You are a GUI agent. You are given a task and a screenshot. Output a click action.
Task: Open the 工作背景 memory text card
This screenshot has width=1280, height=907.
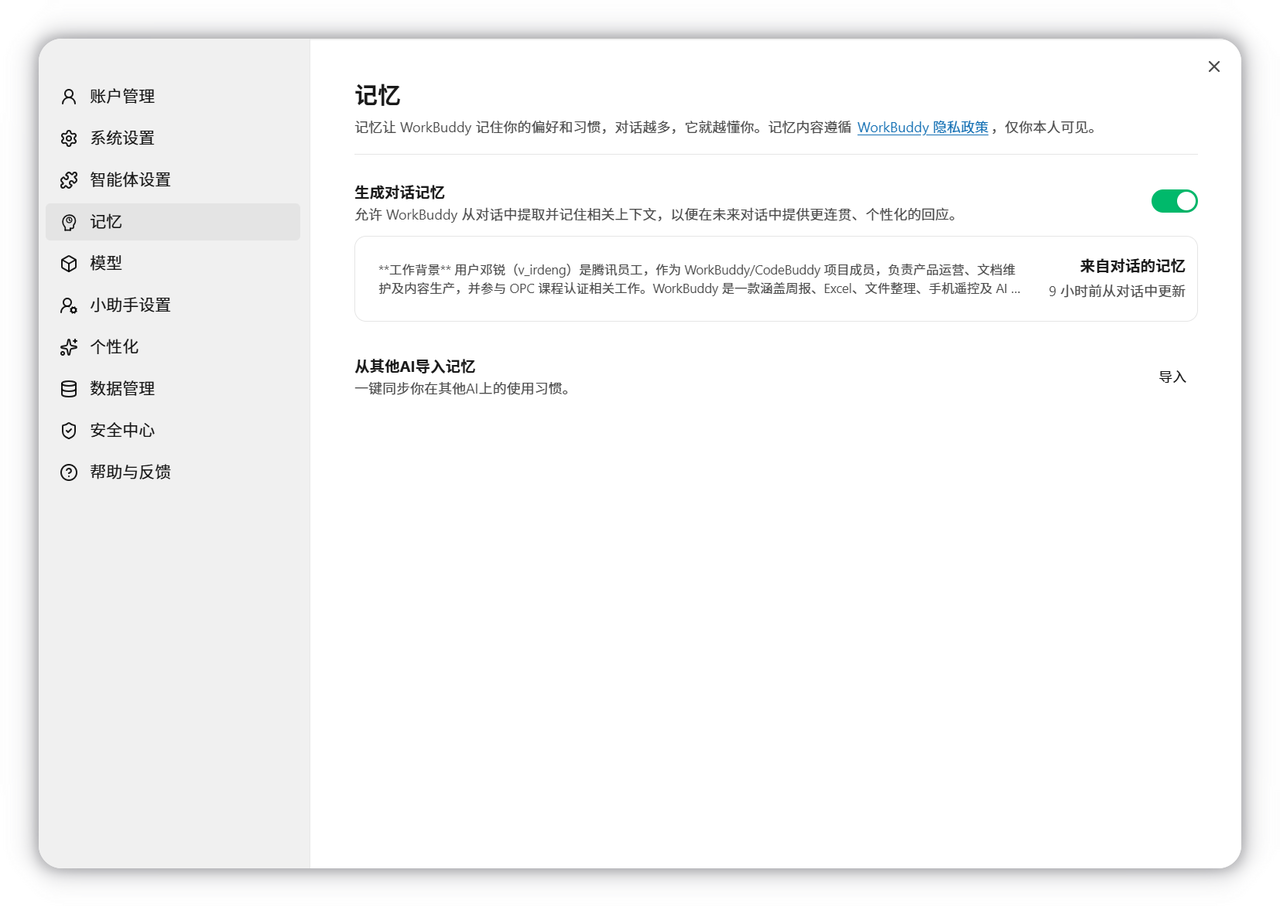776,279
